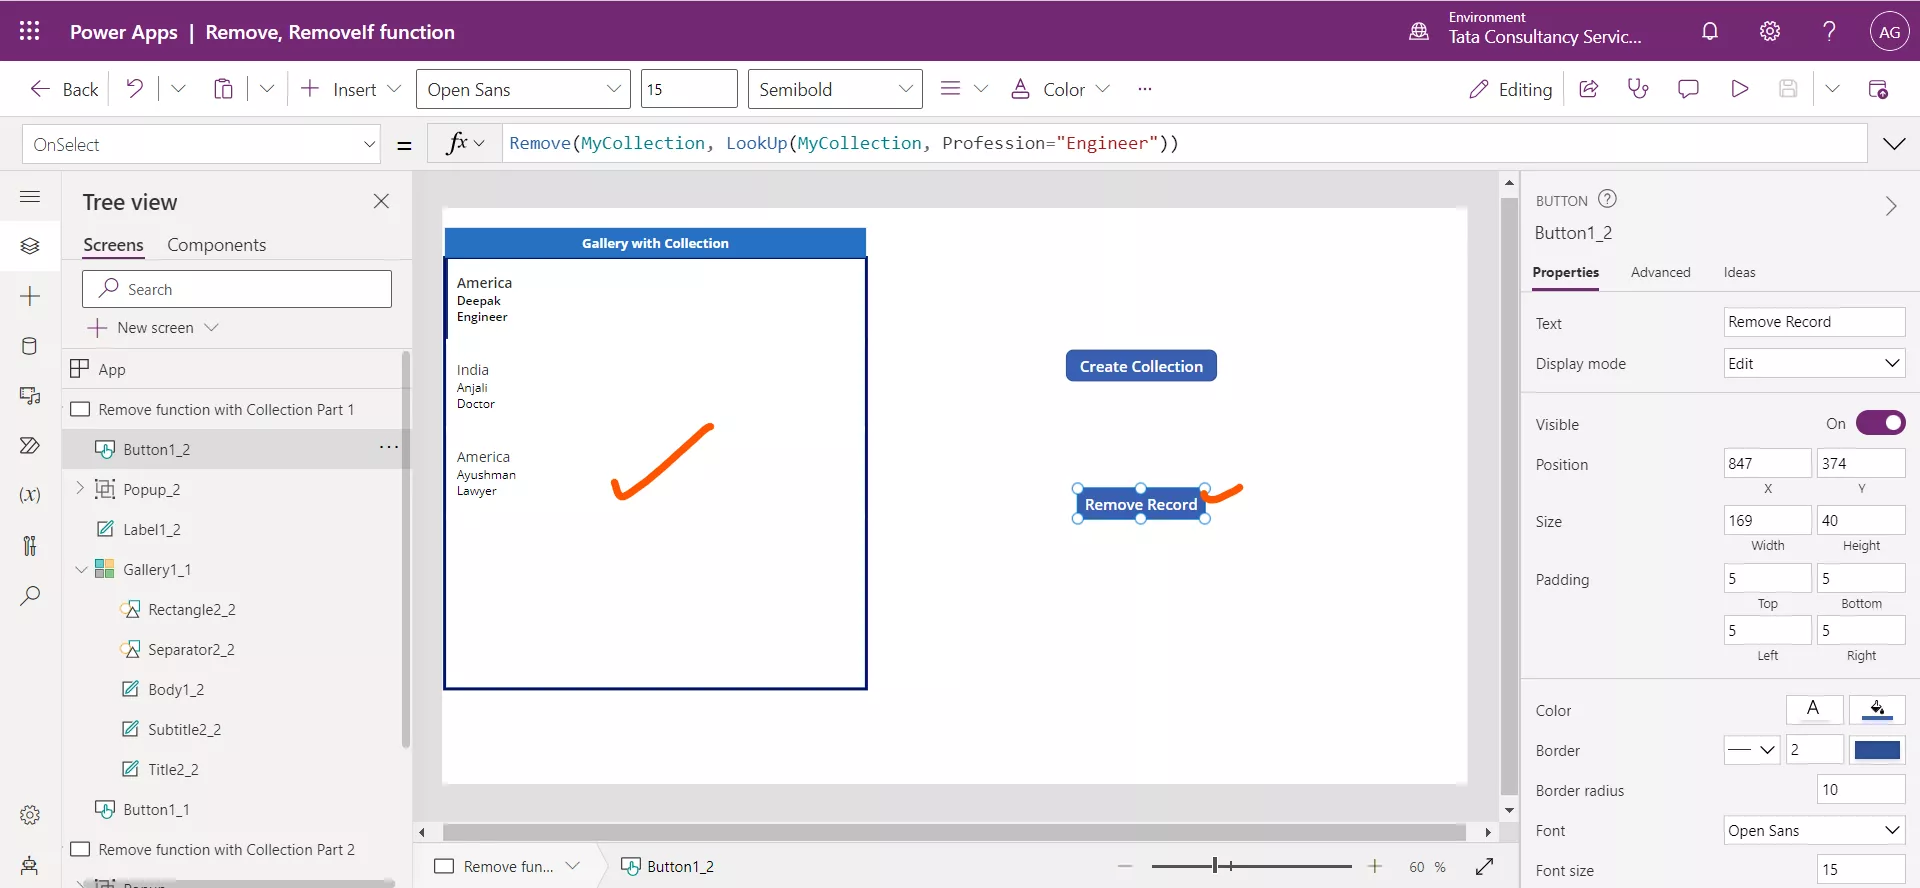Open the Insert dropdown arrow
Viewport: 1920px width, 888px height.
pos(394,89)
